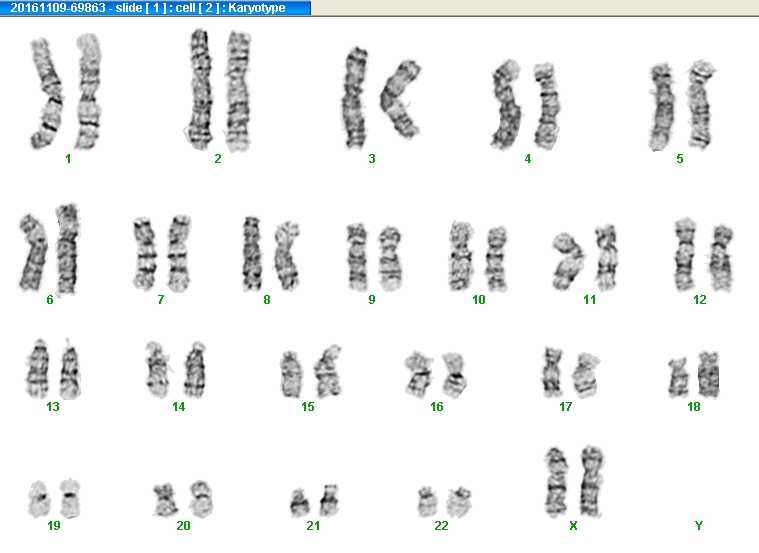Select the left chromosome 15
Screen dimensions: 759x553
pyautogui.click(x=291, y=374)
